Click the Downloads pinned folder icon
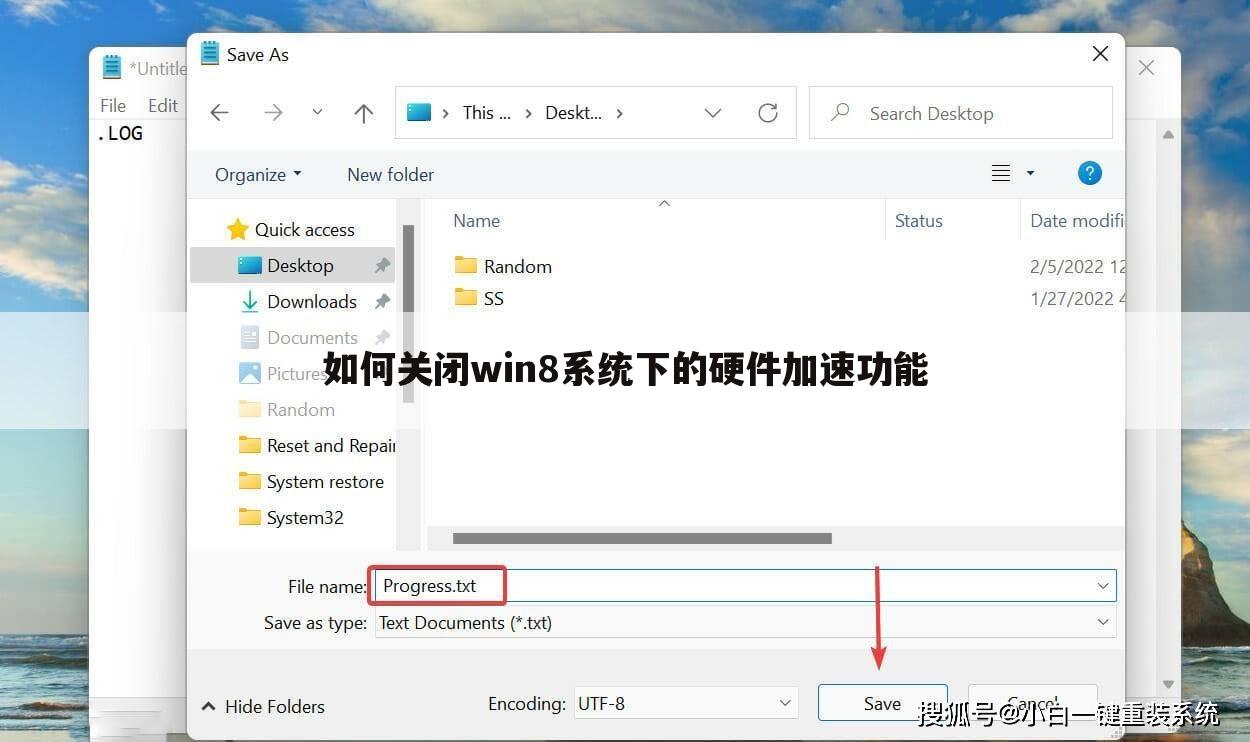This screenshot has width=1250, height=742. tap(249, 301)
